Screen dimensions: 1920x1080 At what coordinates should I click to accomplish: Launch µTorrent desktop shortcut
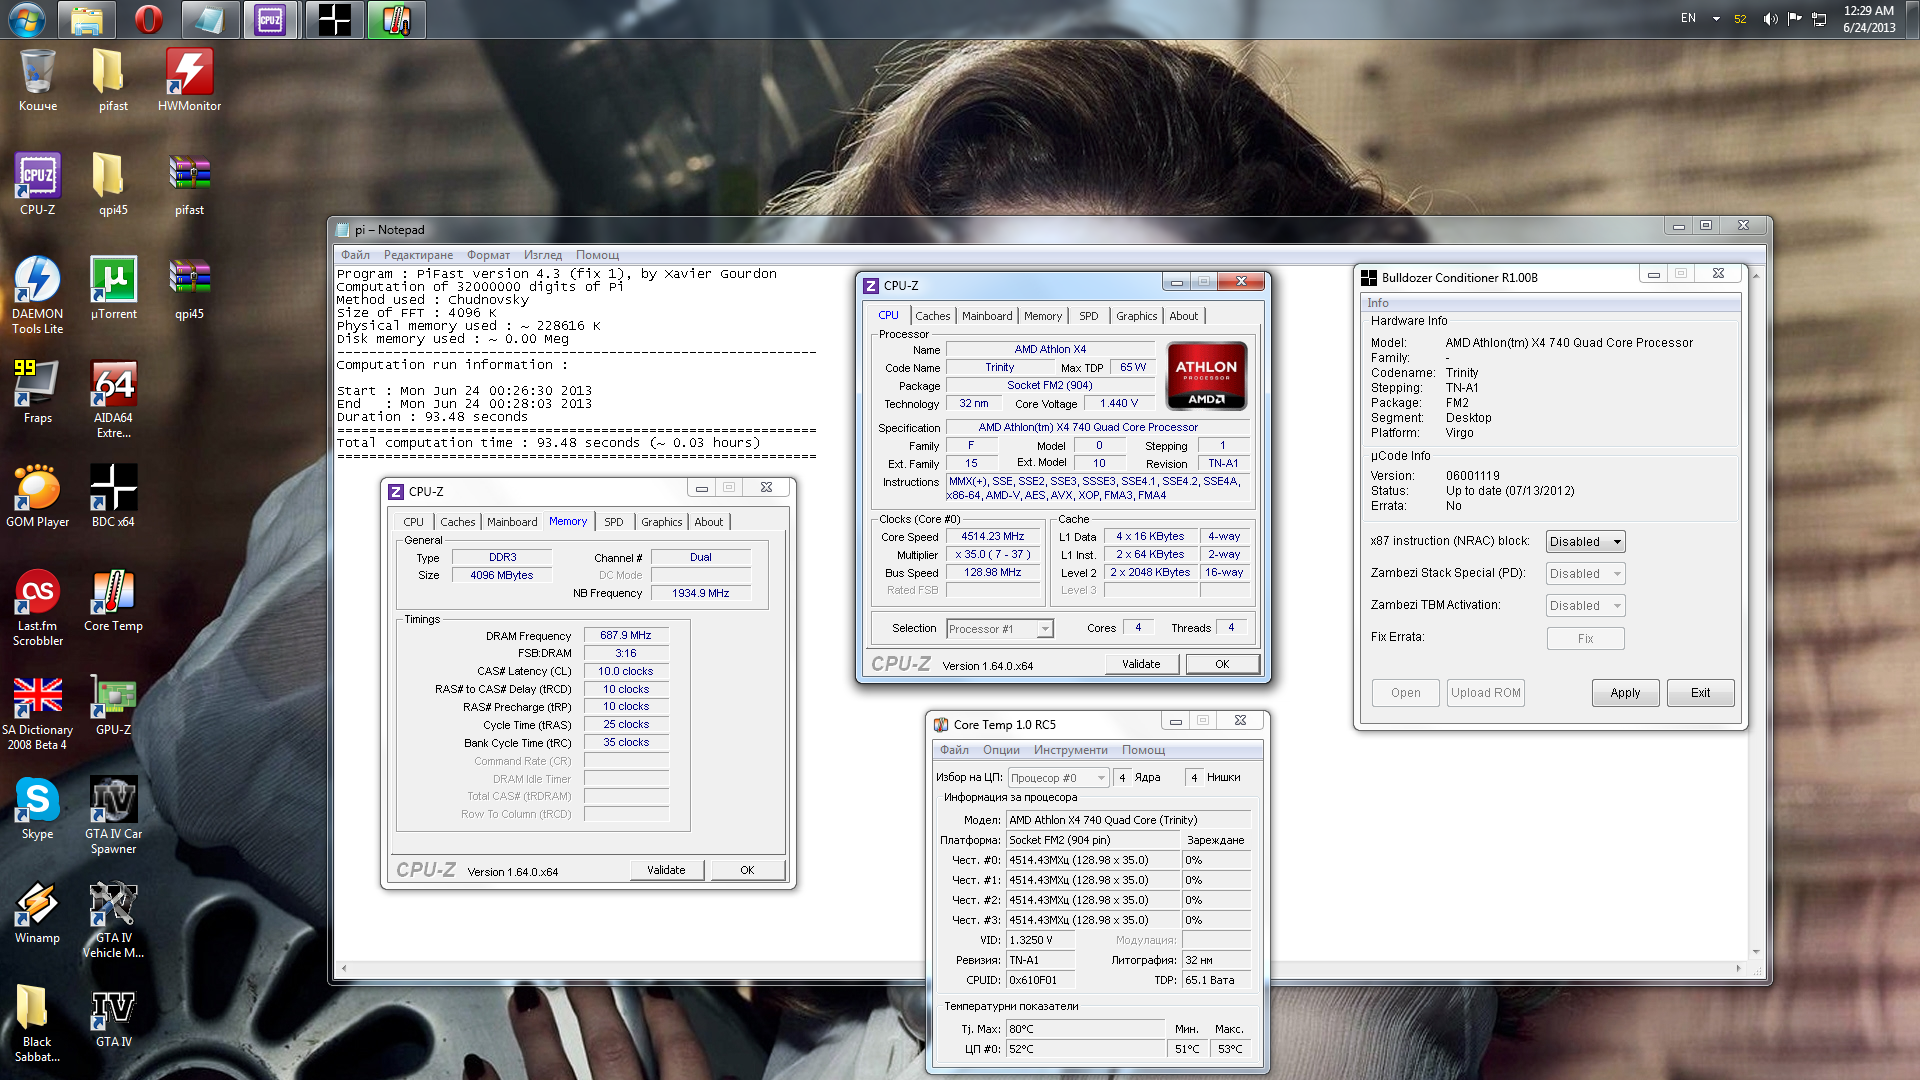click(x=113, y=288)
